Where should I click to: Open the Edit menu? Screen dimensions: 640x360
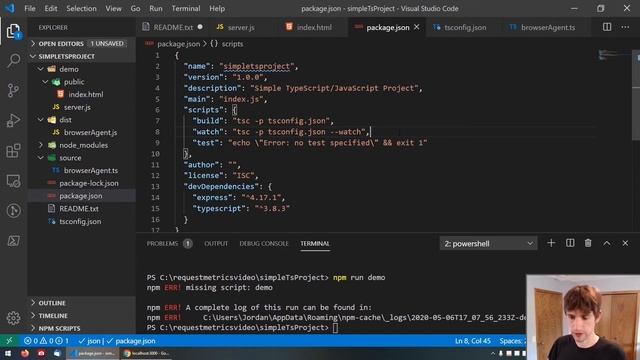pyautogui.click(x=51, y=8)
